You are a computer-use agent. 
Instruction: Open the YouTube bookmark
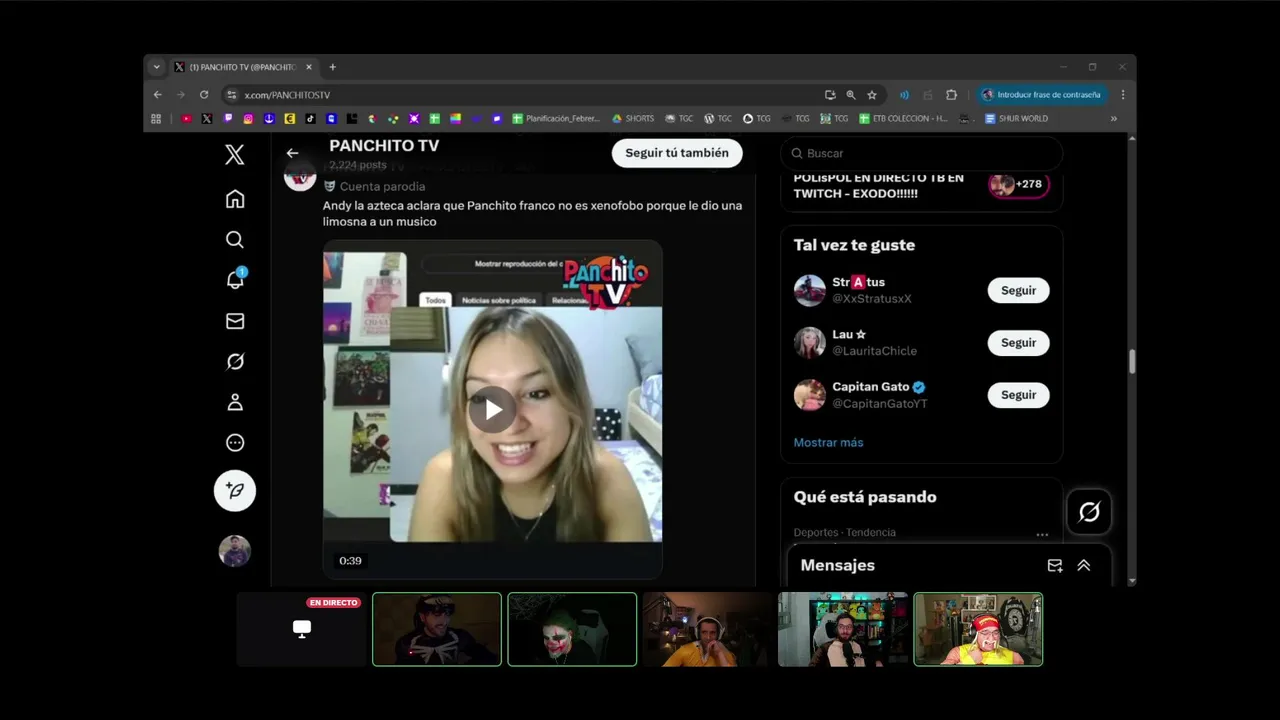coord(186,118)
